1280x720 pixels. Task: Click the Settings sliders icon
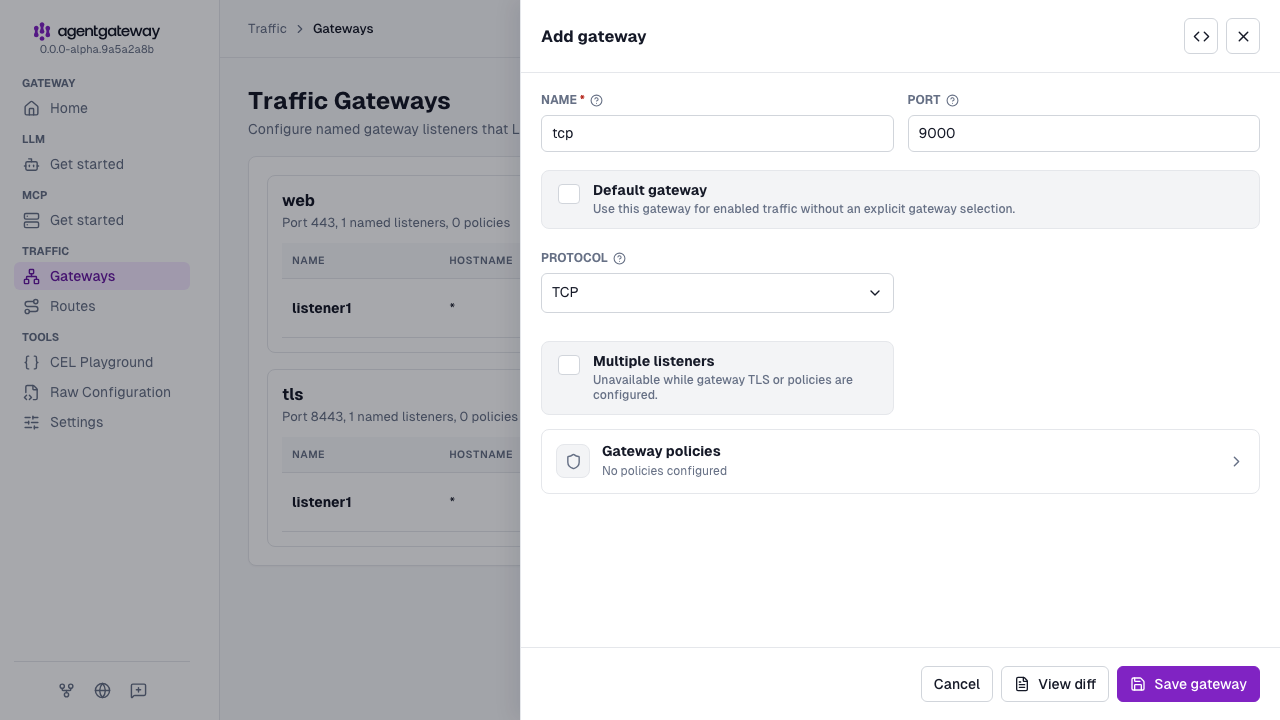[32, 422]
